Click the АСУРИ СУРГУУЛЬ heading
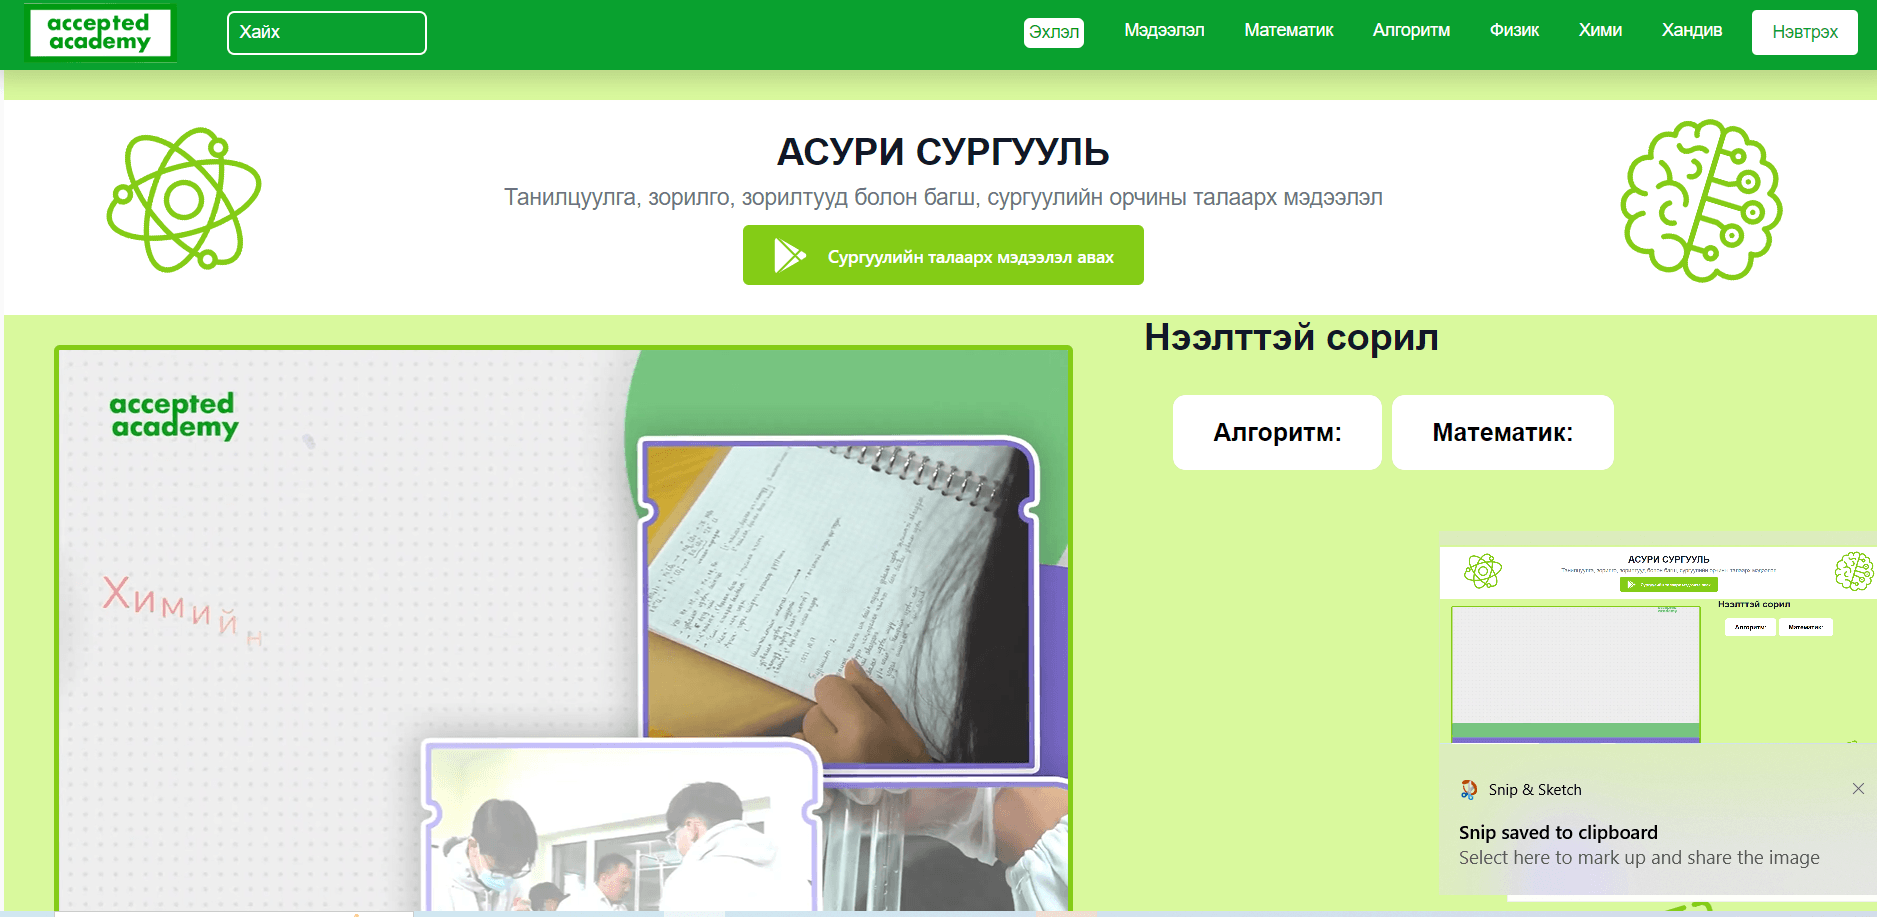This screenshot has height=917, width=1877. click(943, 152)
